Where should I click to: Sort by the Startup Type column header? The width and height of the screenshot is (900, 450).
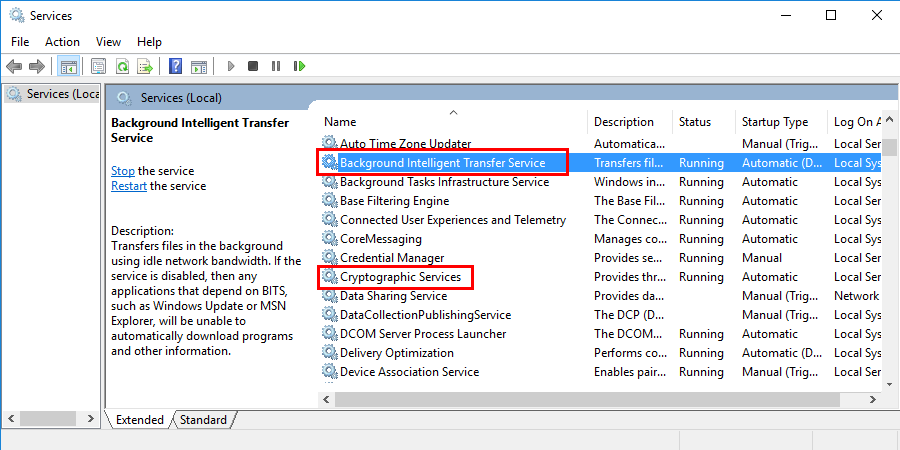pyautogui.click(x=781, y=122)
